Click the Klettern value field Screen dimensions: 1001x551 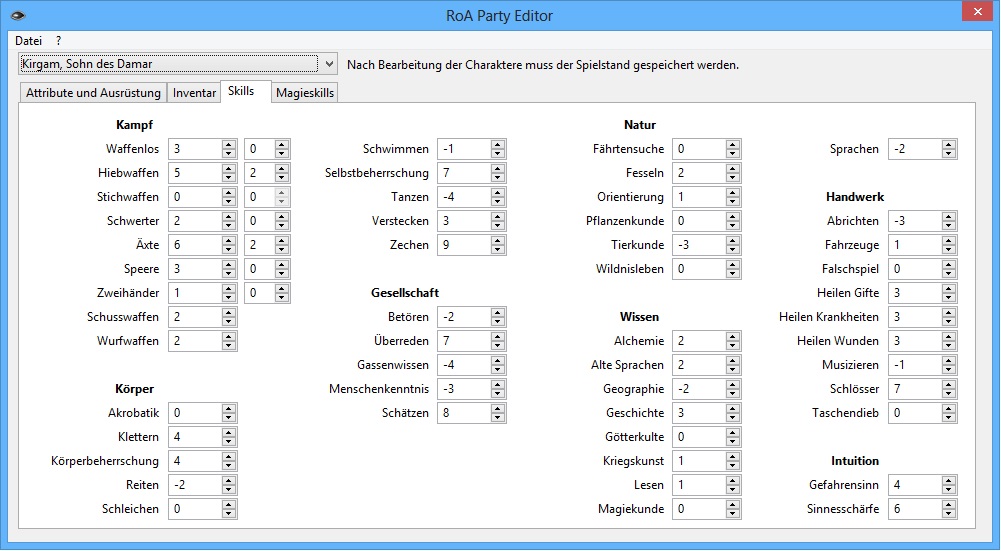point(194,437)
